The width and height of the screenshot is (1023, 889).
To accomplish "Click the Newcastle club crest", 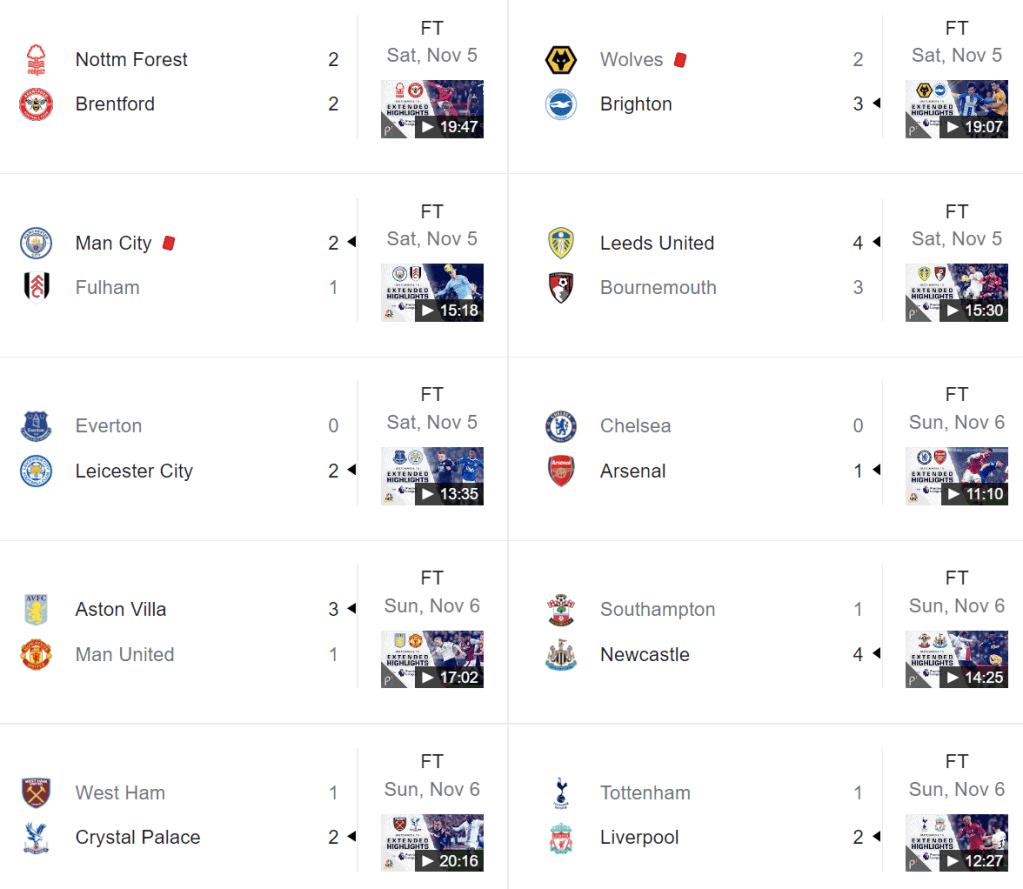I will click(x=561, y=655).
